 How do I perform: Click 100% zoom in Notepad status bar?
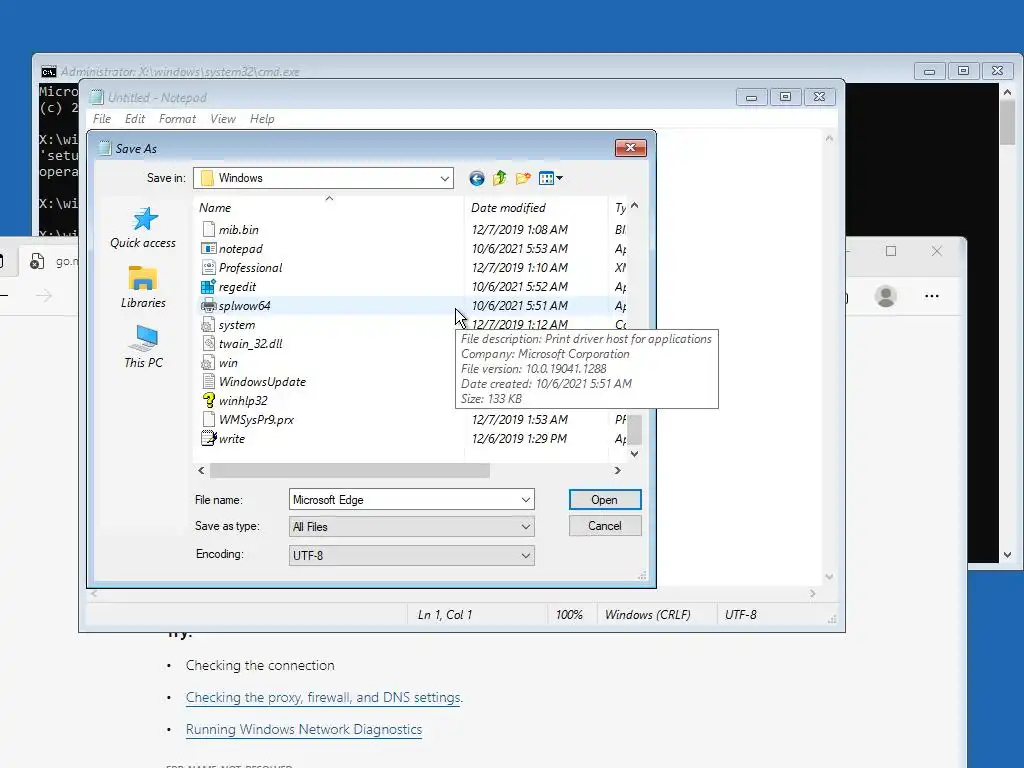click(x=569, y=615)
